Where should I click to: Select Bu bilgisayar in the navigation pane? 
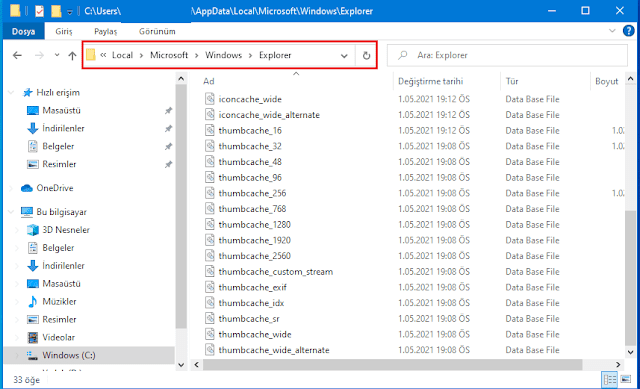61,212
